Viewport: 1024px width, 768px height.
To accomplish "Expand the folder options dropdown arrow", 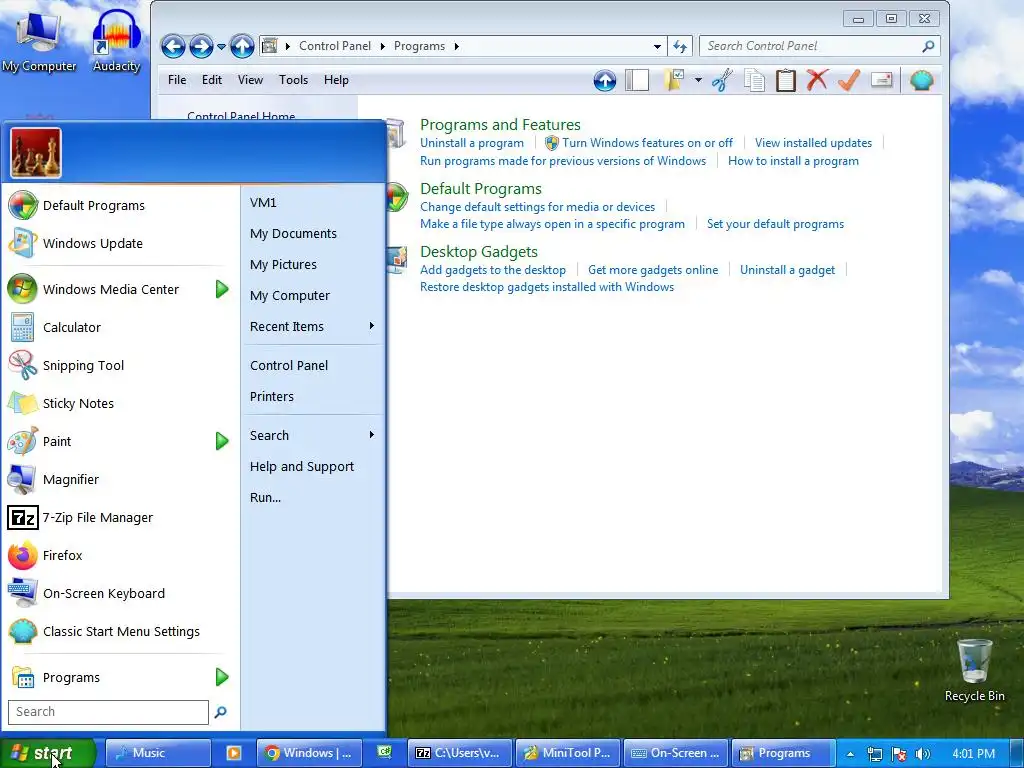I will [698, 80].
